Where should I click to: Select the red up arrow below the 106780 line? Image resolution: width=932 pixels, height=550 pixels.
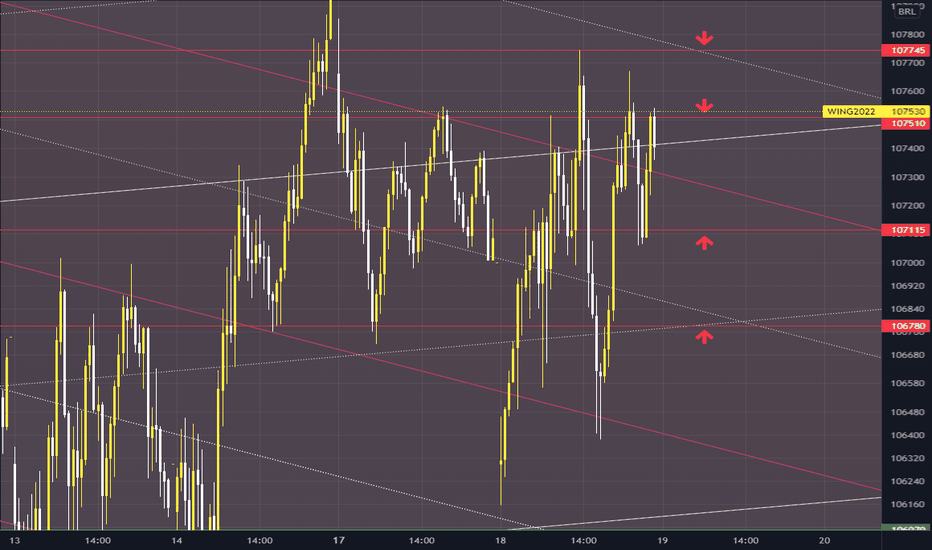click(x=704, y=337)
